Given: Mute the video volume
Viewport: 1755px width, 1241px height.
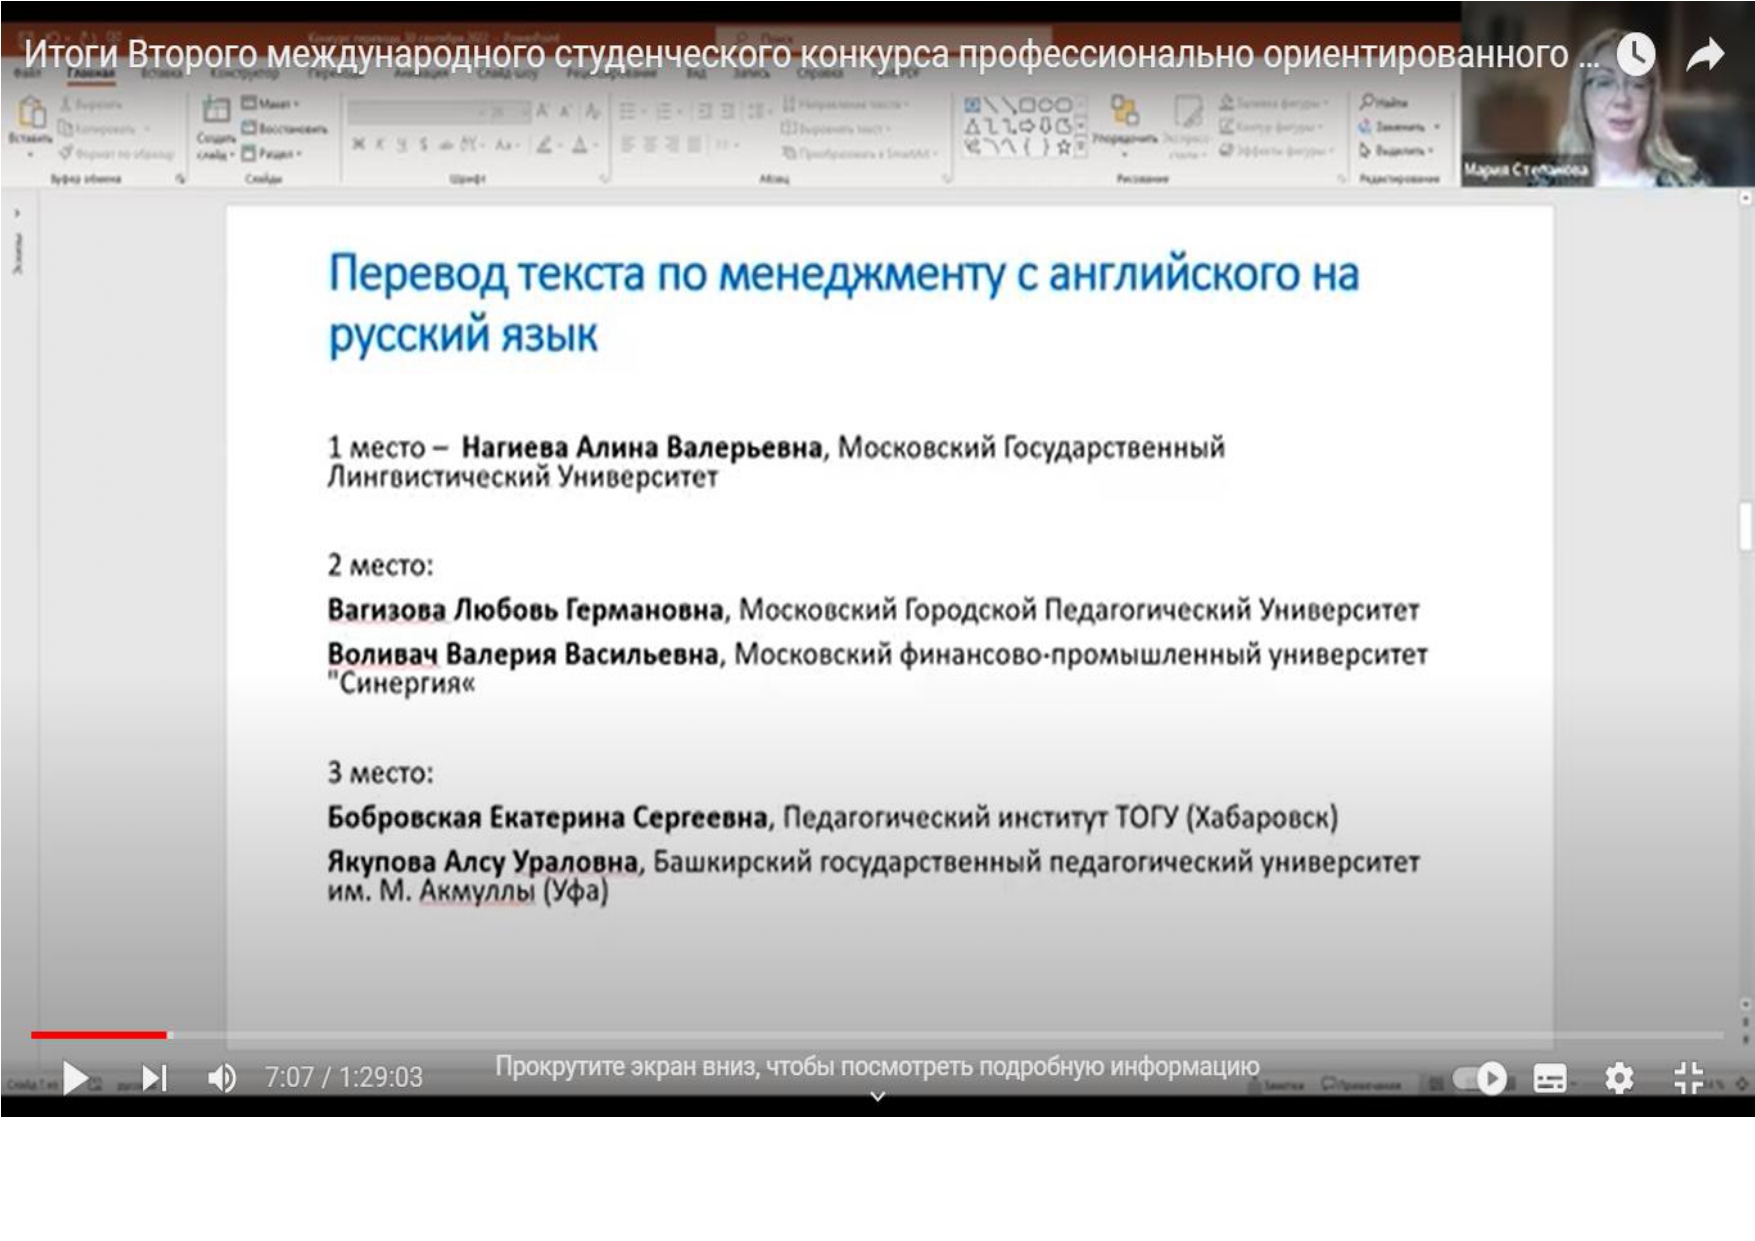Looking at the screenshot, I should coord(222,1077).
